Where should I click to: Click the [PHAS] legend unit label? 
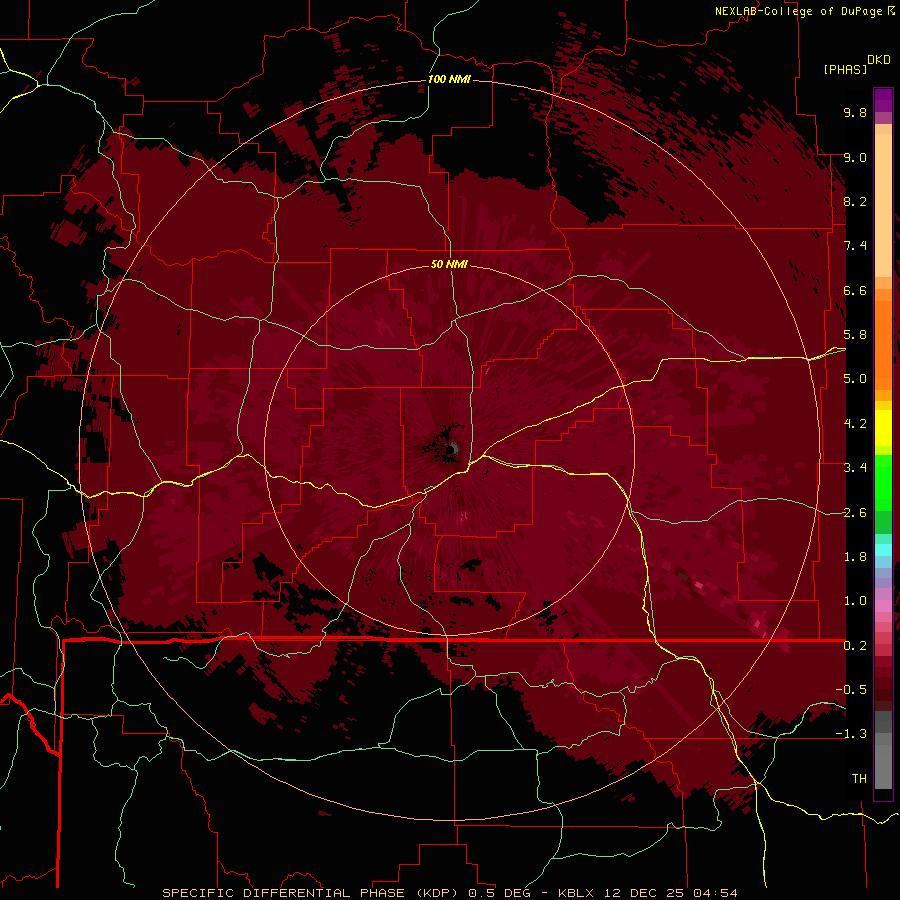(845, 69)
